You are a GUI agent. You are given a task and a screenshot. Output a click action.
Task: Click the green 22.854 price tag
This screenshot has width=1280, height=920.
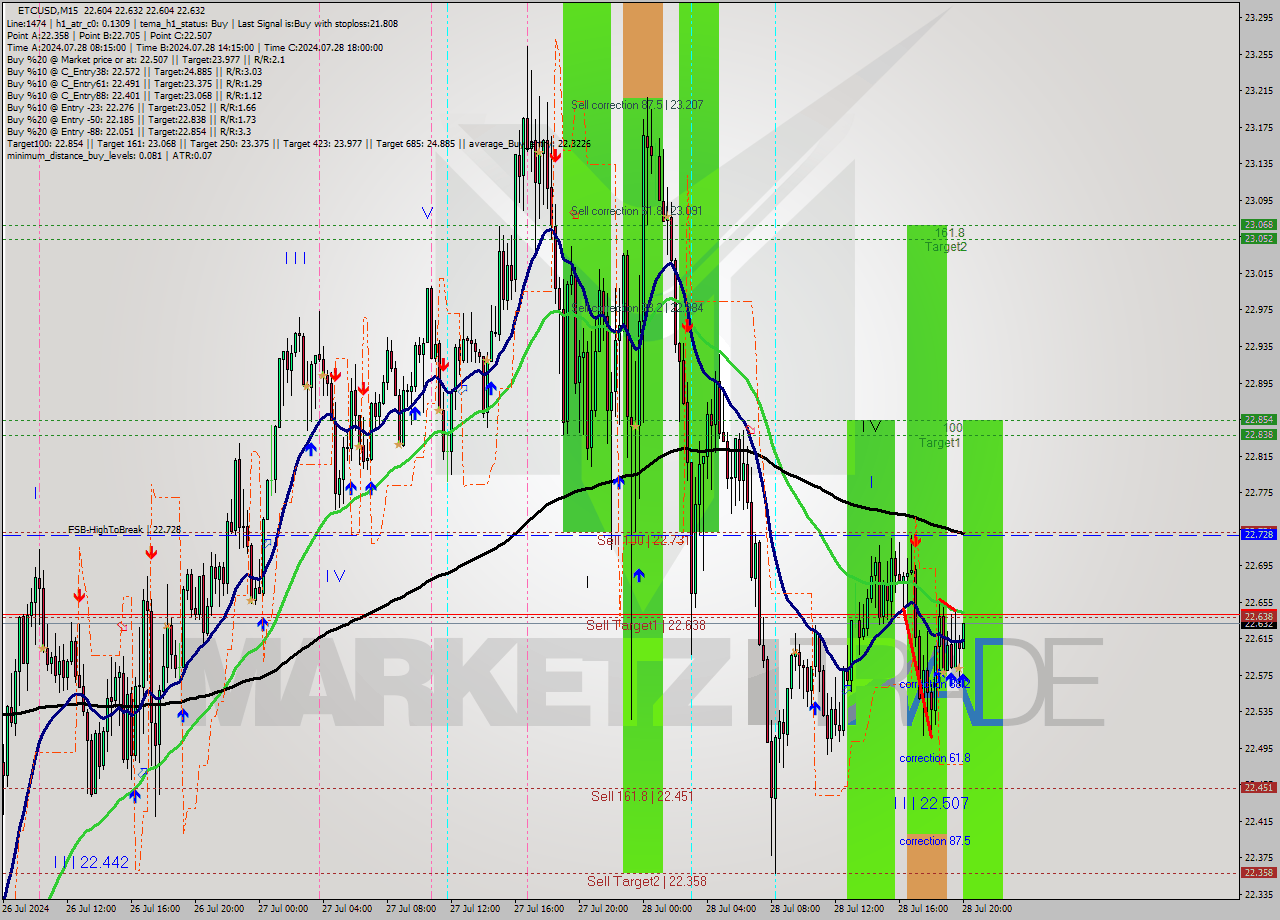[x=1258, y=420]
